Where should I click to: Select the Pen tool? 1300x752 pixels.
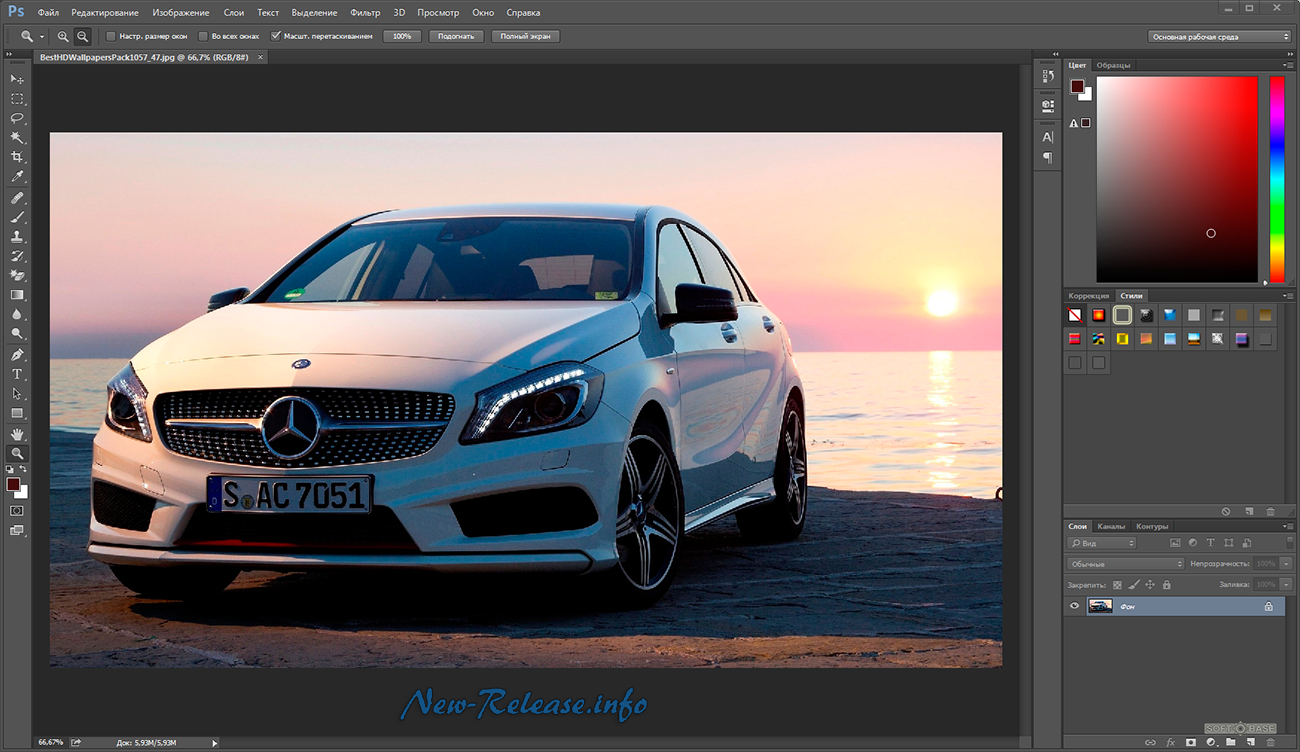click(17, 355)
